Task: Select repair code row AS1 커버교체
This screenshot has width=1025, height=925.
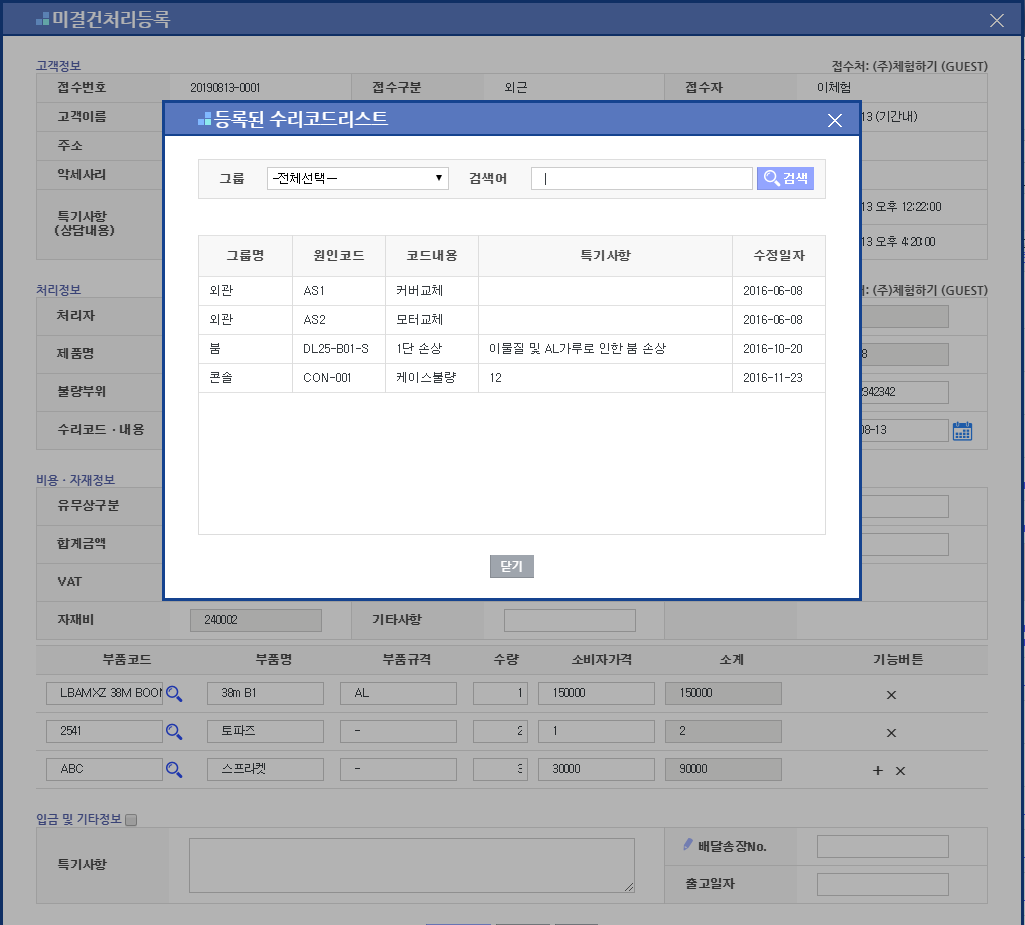Action: pos(511,291)
